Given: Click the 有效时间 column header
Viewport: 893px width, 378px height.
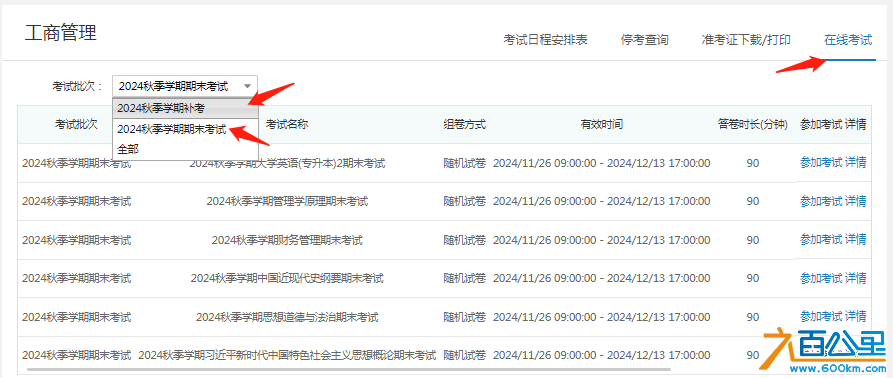Looking at the screenshot, I should [x=601, y=124].
